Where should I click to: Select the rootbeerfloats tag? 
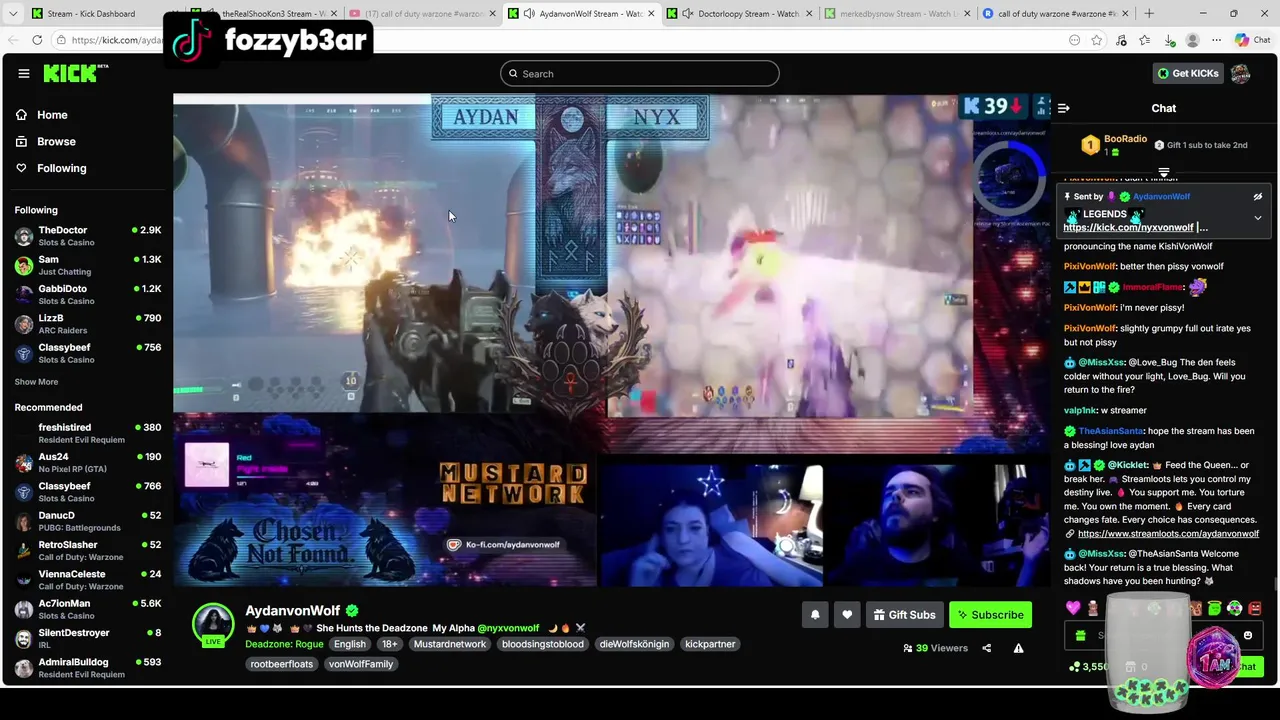tap(282, 664)
